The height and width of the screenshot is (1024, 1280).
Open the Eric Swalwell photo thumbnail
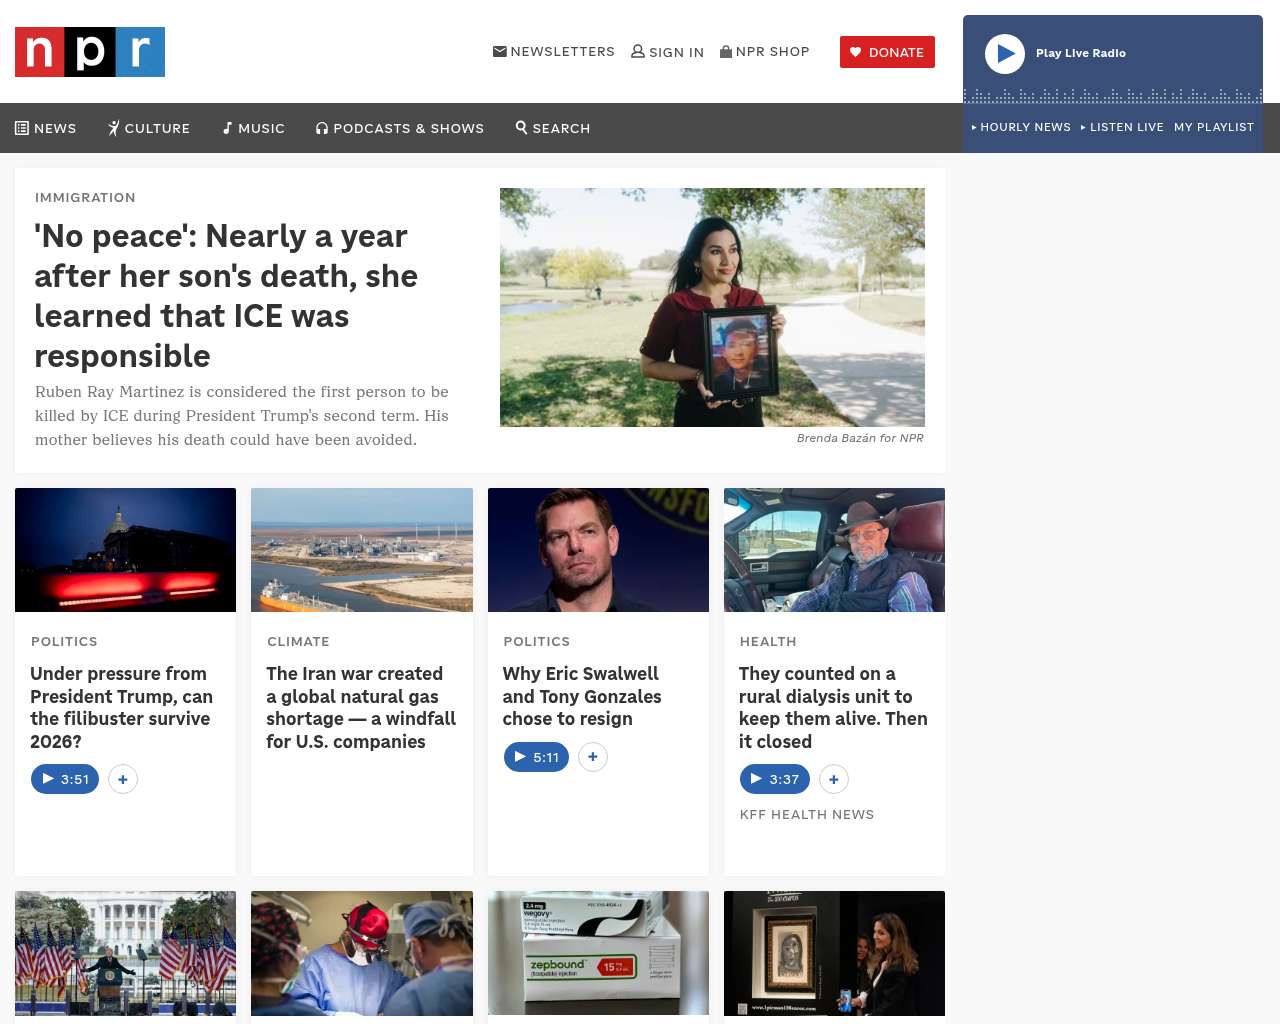click(598, 550)
